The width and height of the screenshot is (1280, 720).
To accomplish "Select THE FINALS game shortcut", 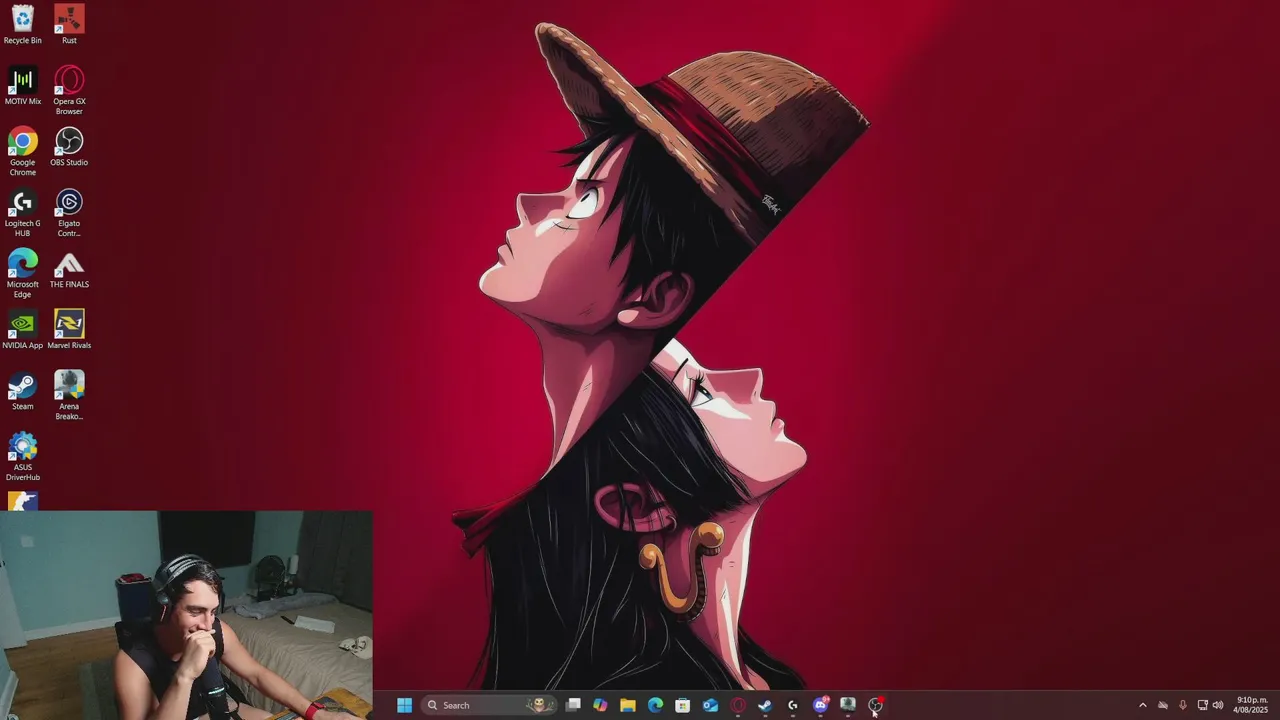I will click(x=69, y=269).
